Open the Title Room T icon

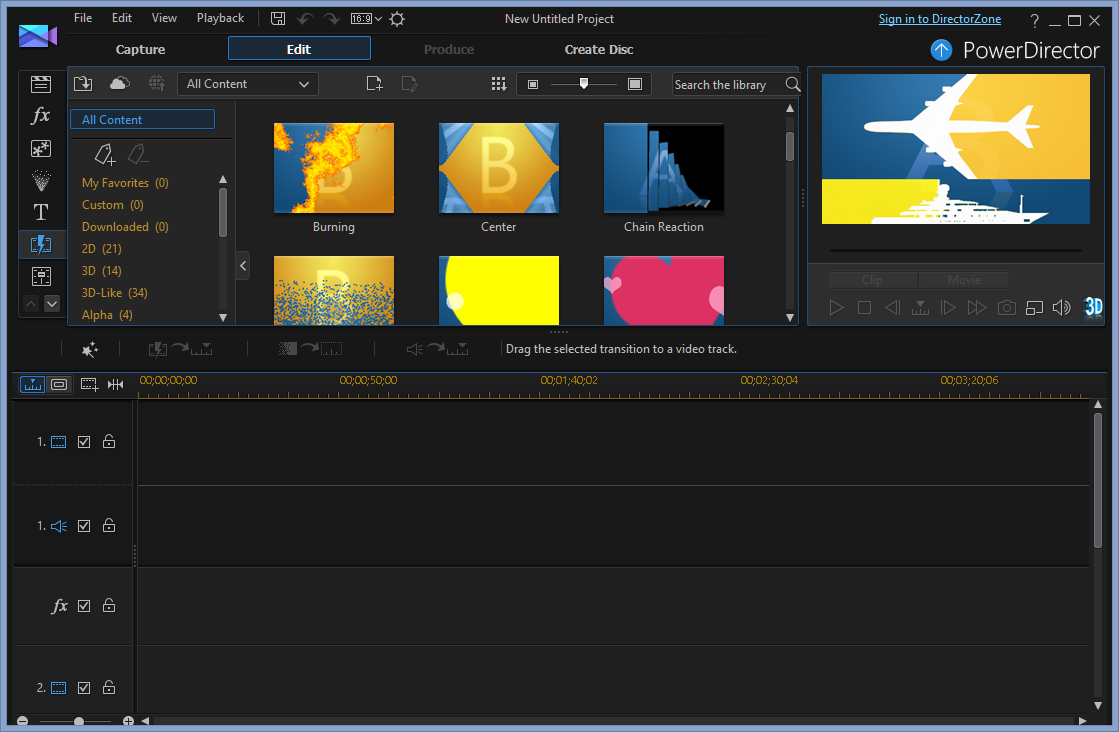click(41, 212)
